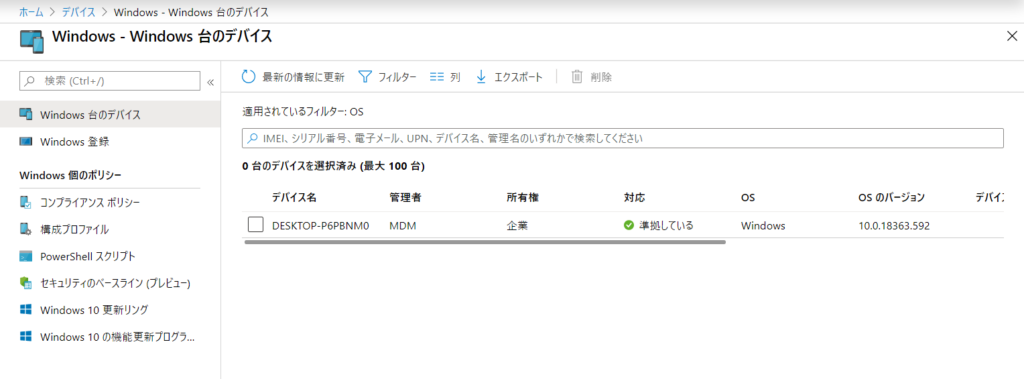
Task: Tick the DESKTOP-P6PBNM0 row checkbox
Action: click(255, 225)
